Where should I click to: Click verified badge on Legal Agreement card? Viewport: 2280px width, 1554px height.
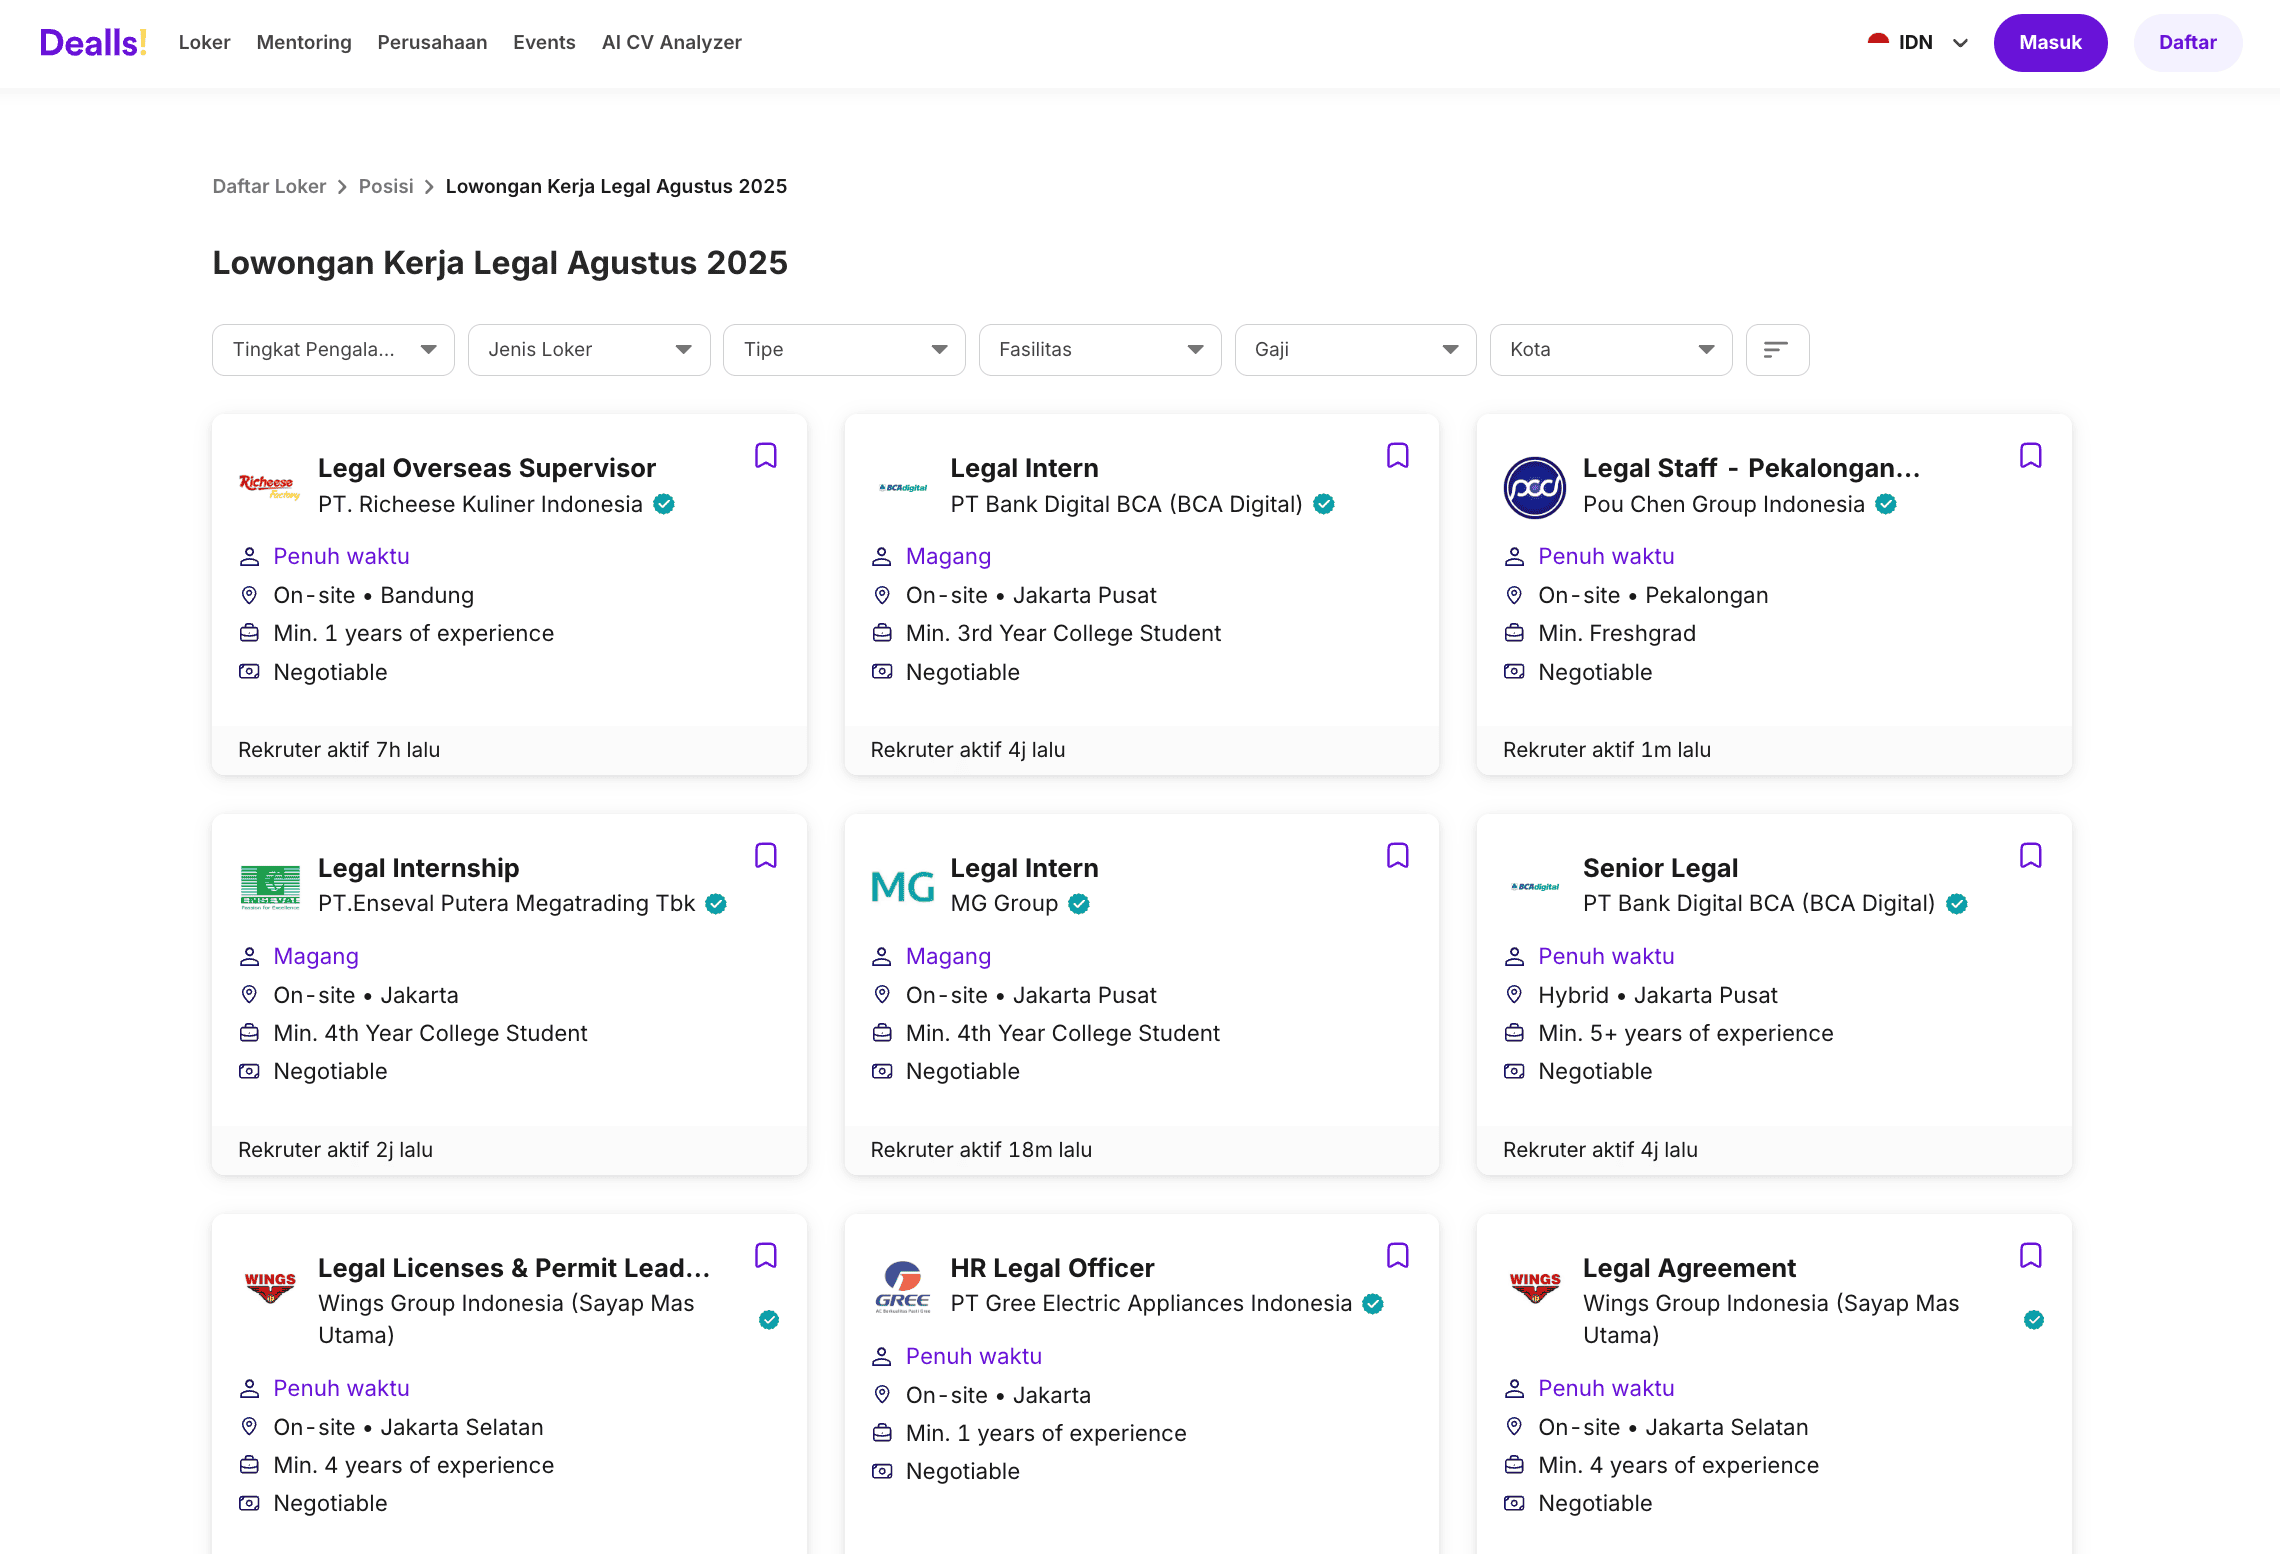point(2034,1320)
